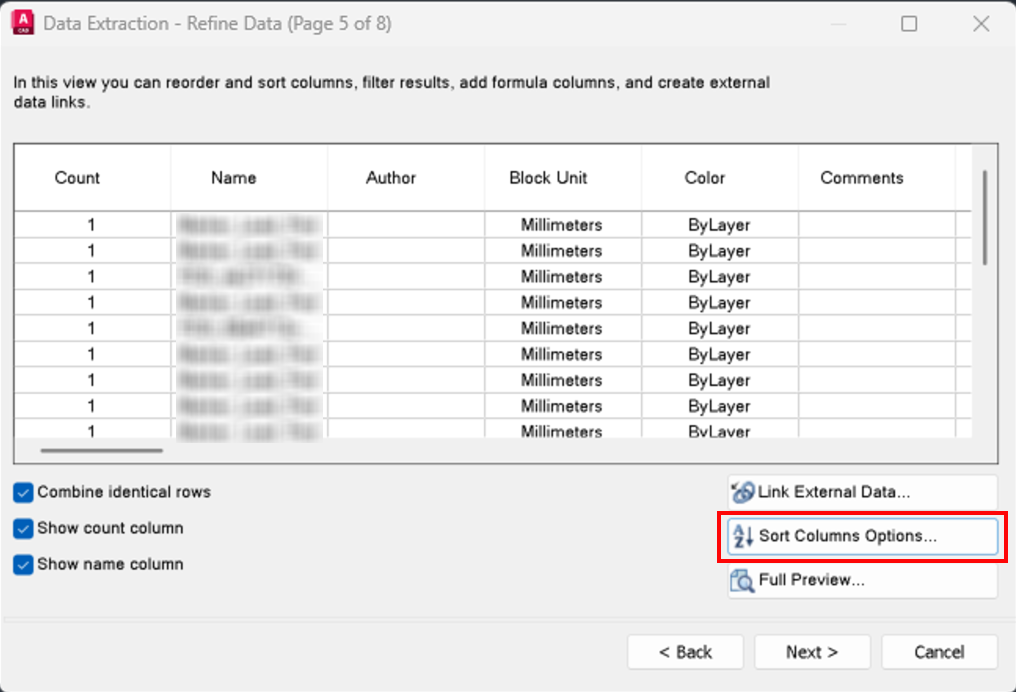Click the horizontal scrollbar below the table
This screenshot has width=1016, height=692.
[100, 451]
